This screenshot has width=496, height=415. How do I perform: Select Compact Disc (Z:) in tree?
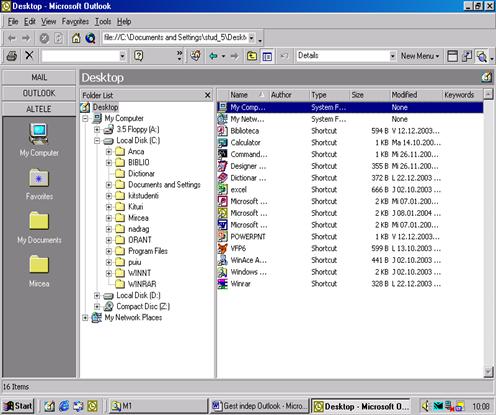pyautogui.click(x=143, y=306)
